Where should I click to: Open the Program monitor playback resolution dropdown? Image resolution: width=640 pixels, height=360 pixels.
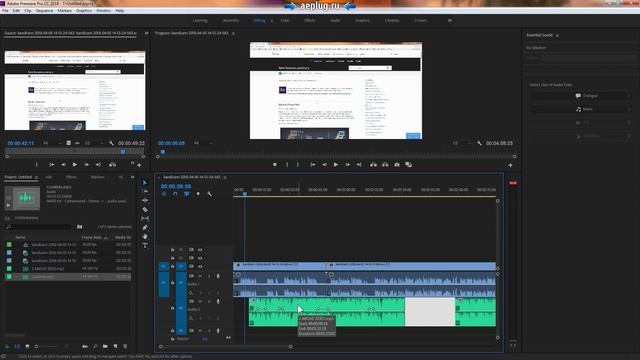[461, 143]
